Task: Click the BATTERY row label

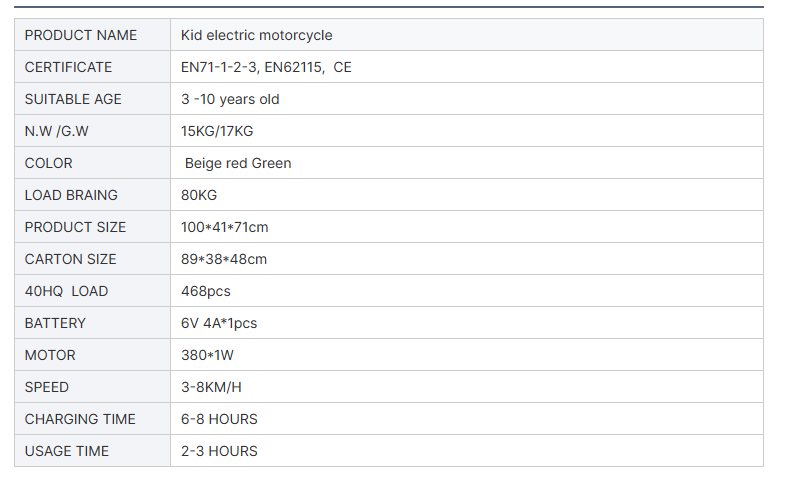Action: 55,323
